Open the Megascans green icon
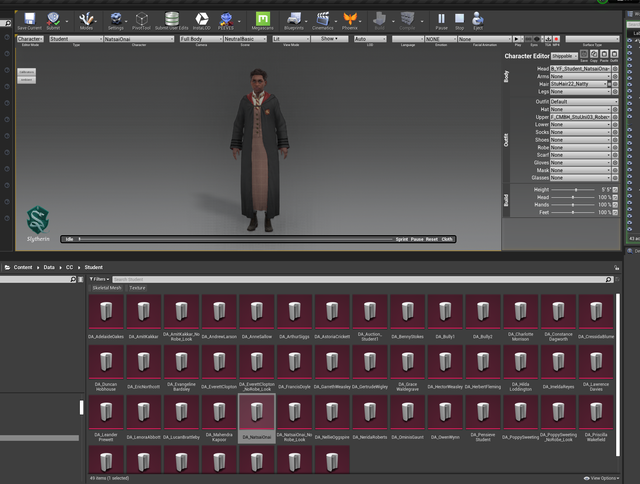 coord(262,21)
